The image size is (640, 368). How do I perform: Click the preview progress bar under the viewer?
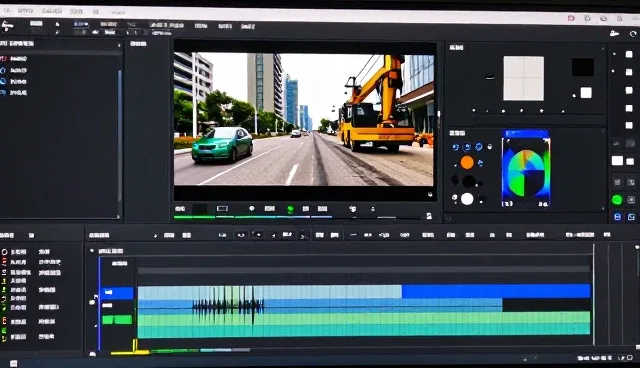point(297,217)
